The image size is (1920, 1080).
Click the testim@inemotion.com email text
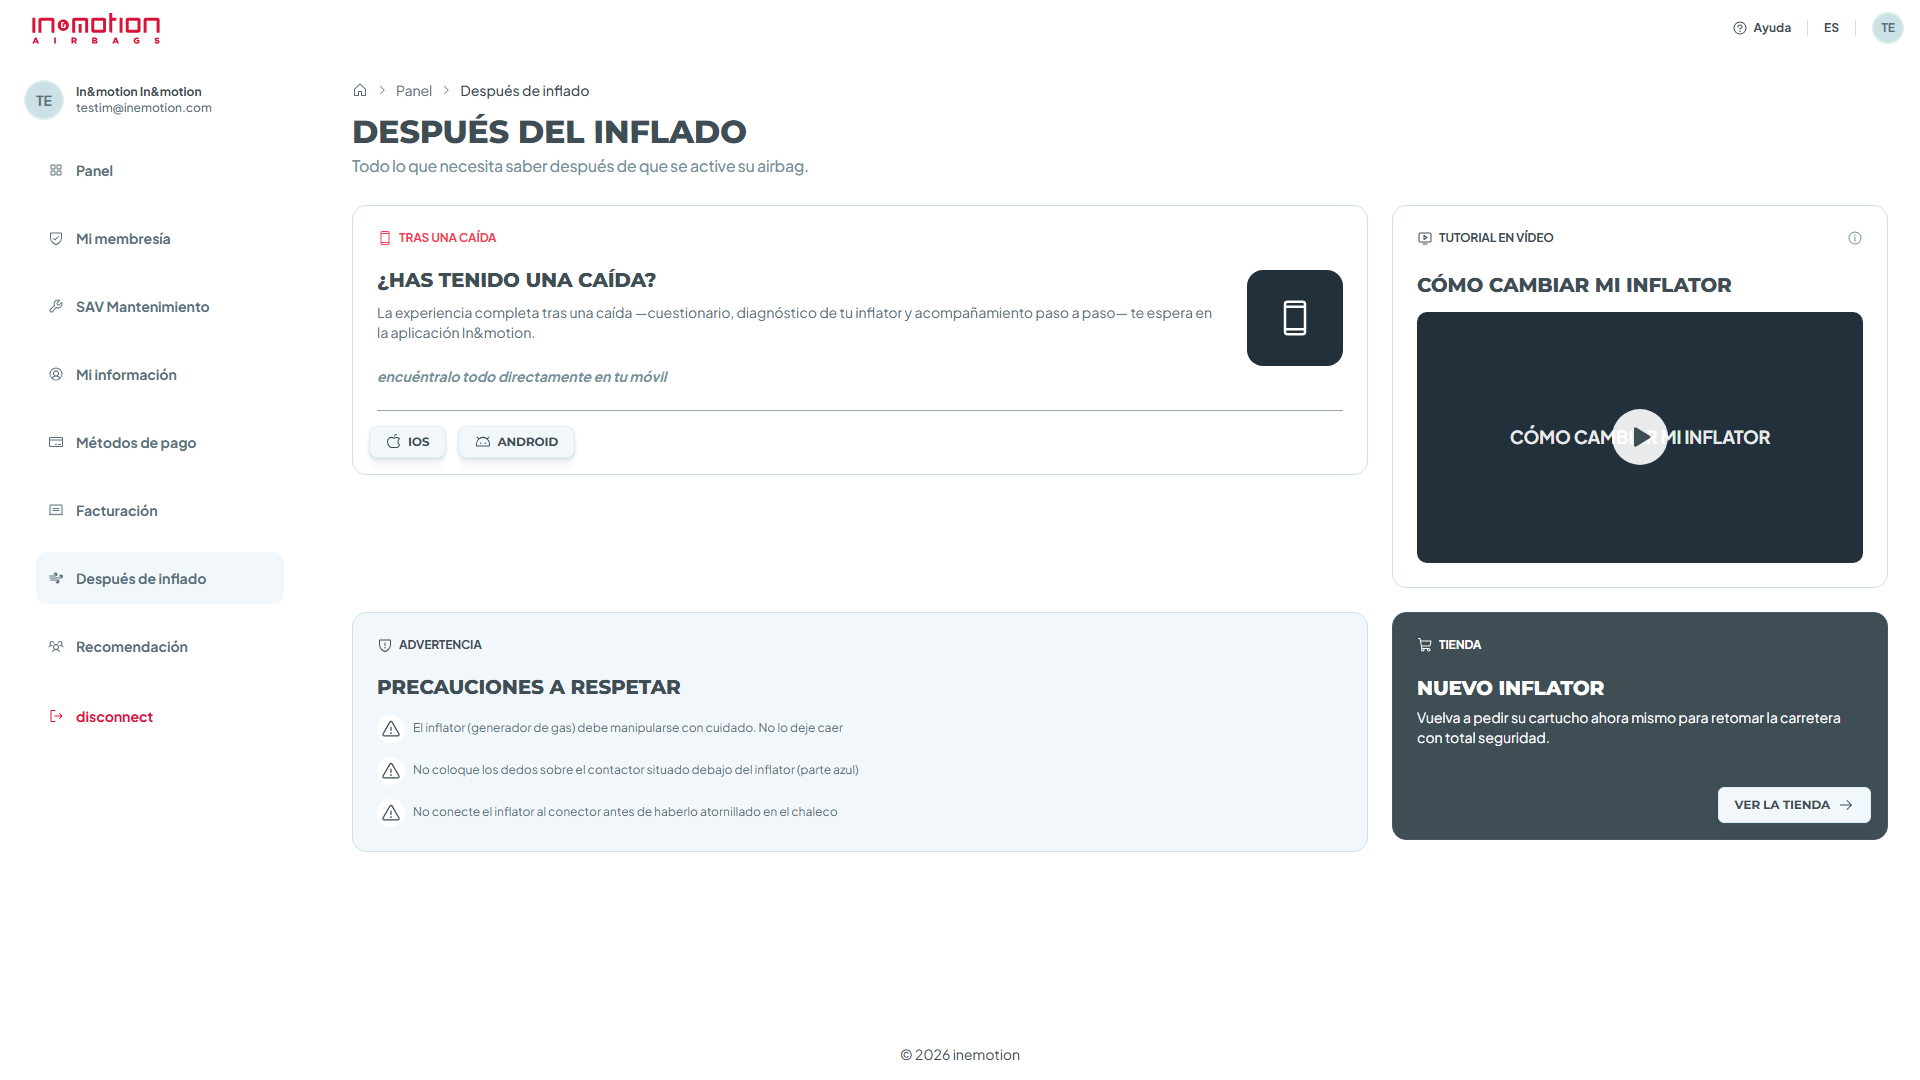pos(144,108)
